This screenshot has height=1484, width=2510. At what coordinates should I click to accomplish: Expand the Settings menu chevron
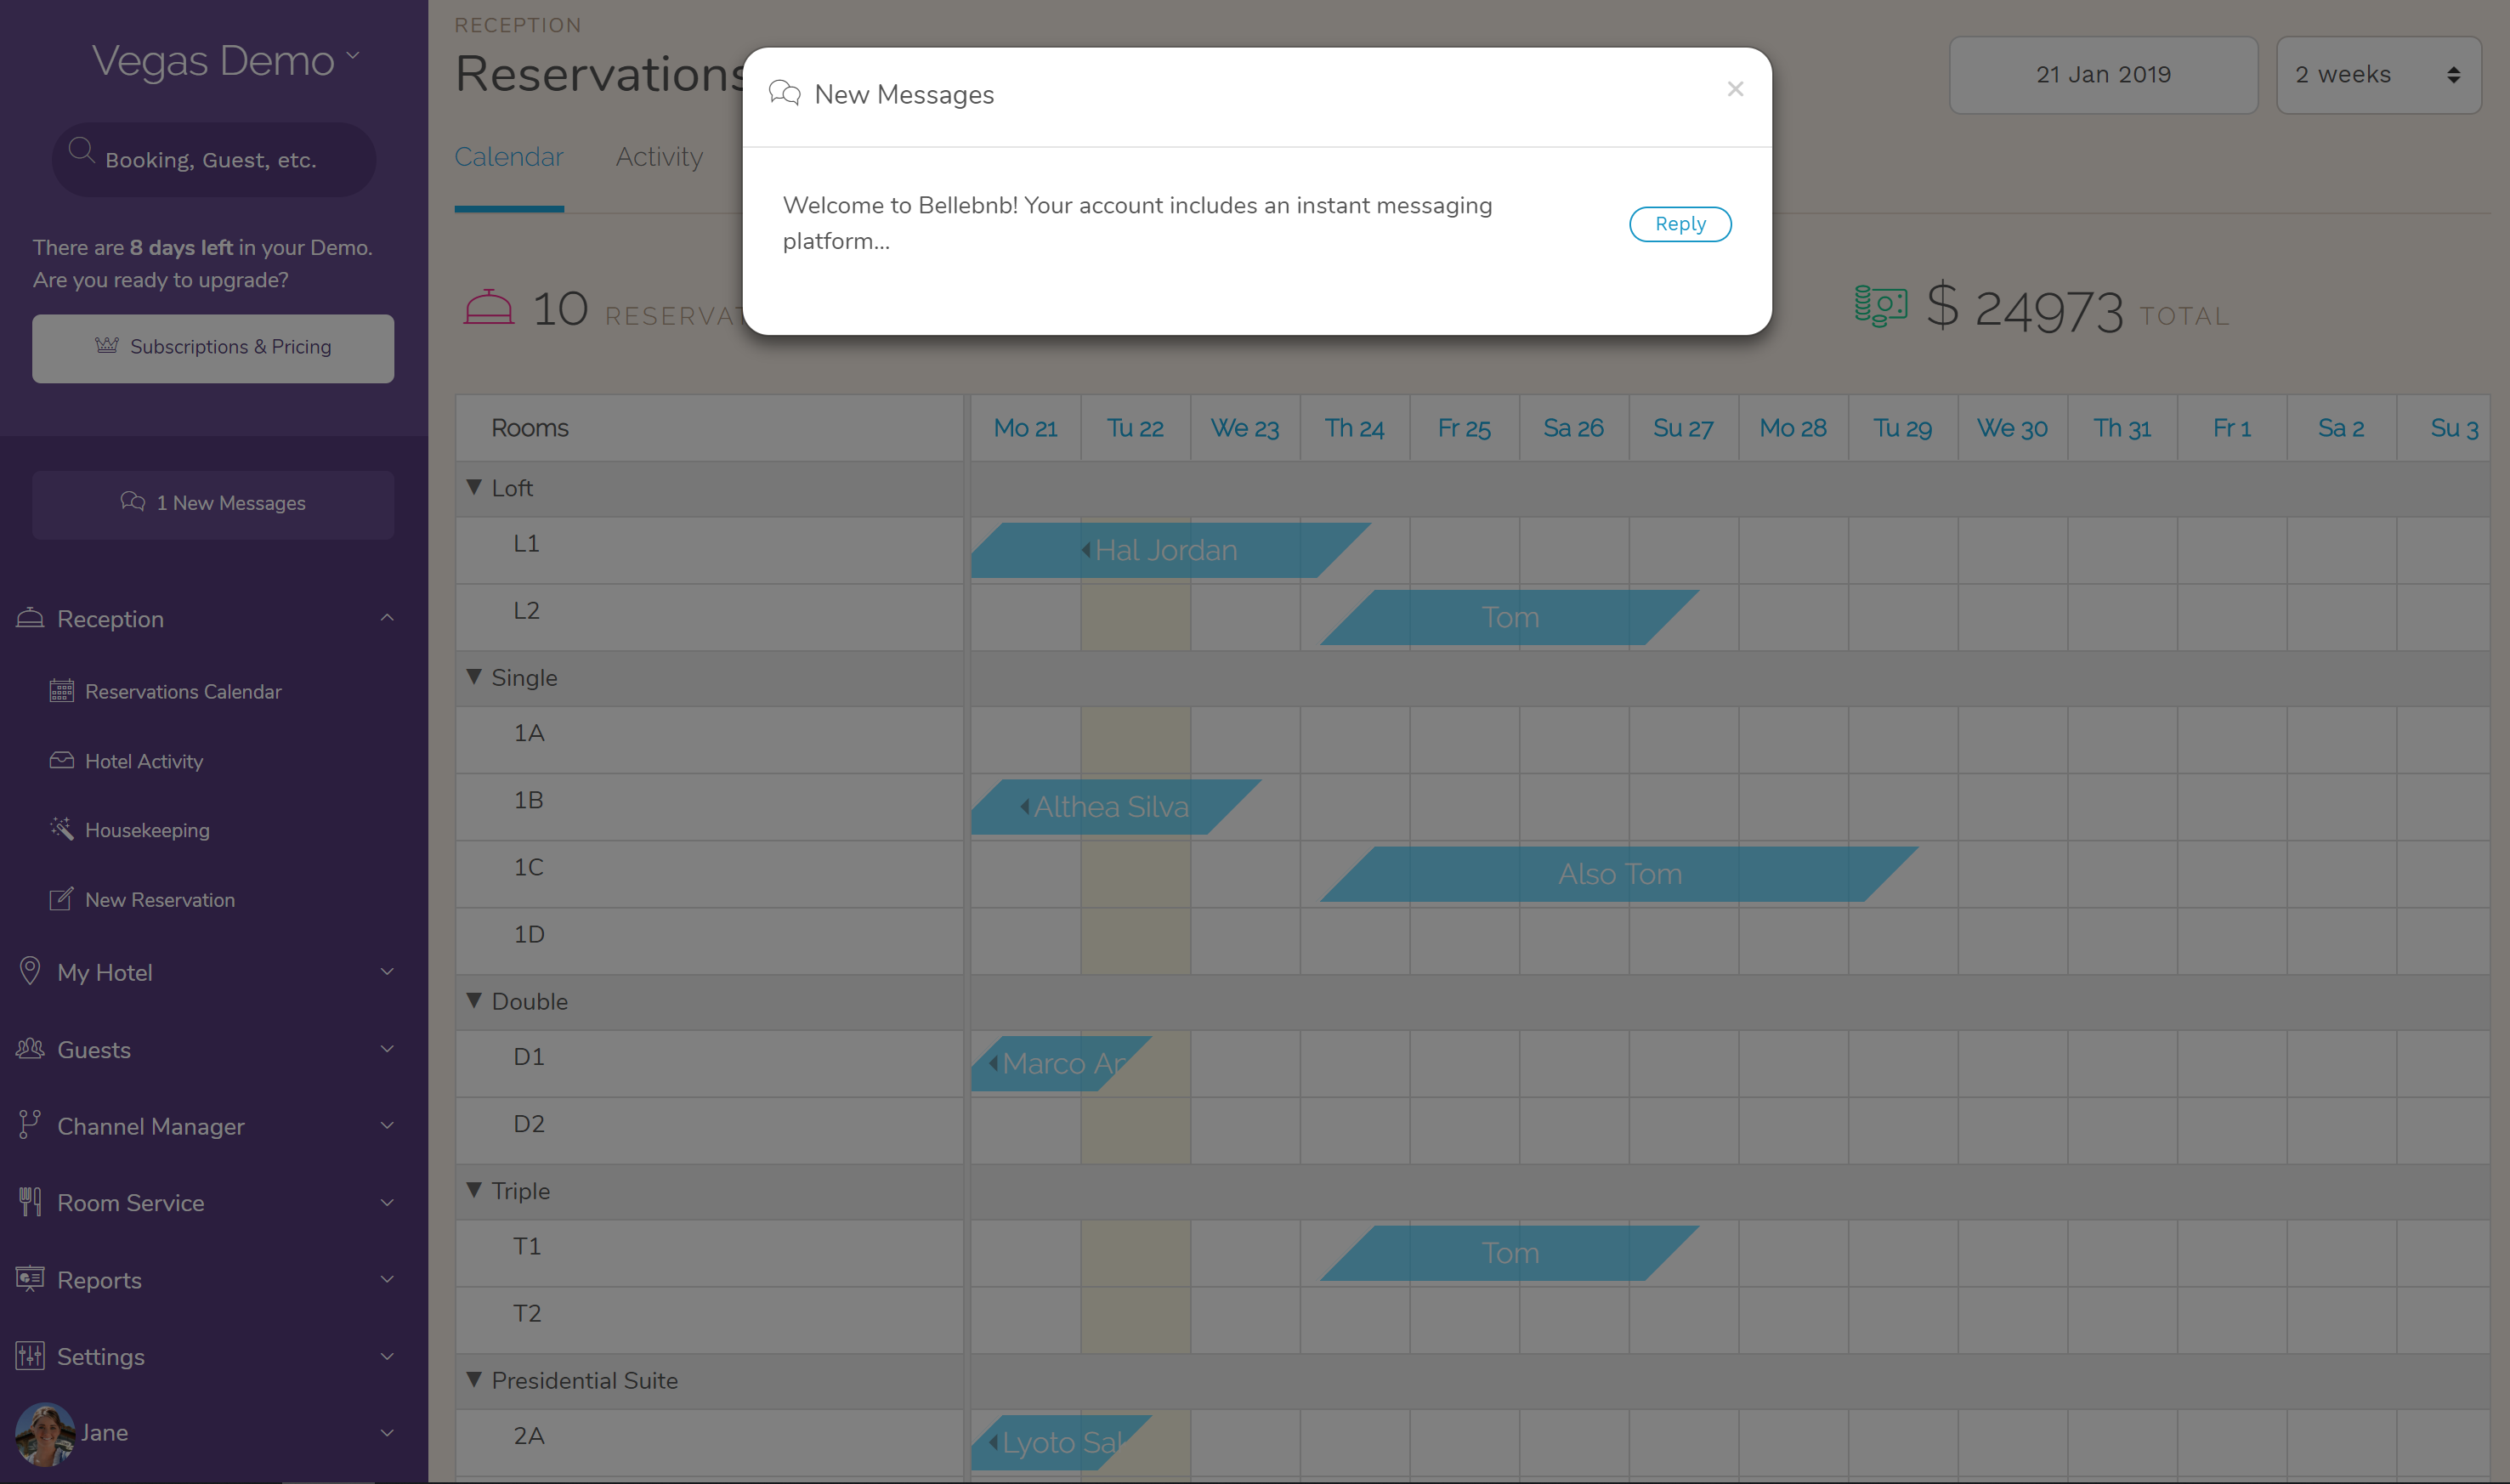click(x=387, y=1356)
